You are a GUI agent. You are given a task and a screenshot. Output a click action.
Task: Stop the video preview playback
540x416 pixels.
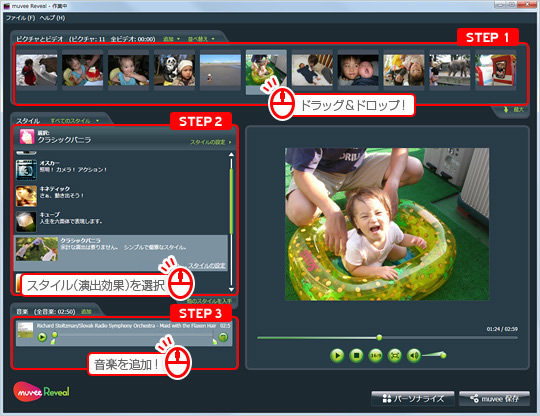tap(356, 355)
